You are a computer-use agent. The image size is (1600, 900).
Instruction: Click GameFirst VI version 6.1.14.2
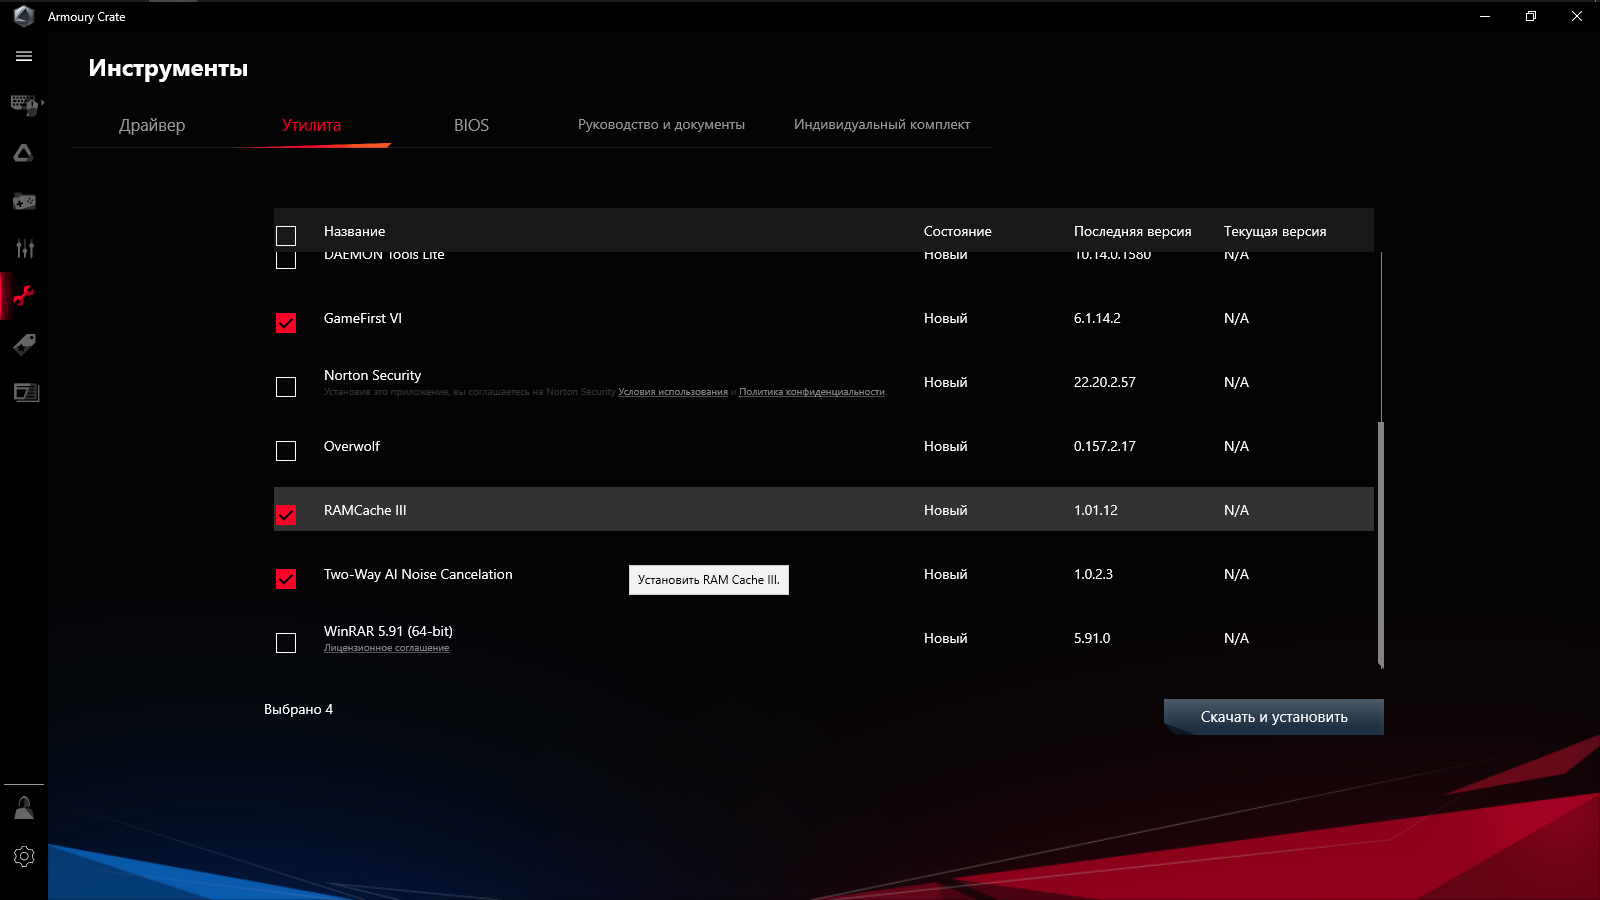pos(1097,318)
